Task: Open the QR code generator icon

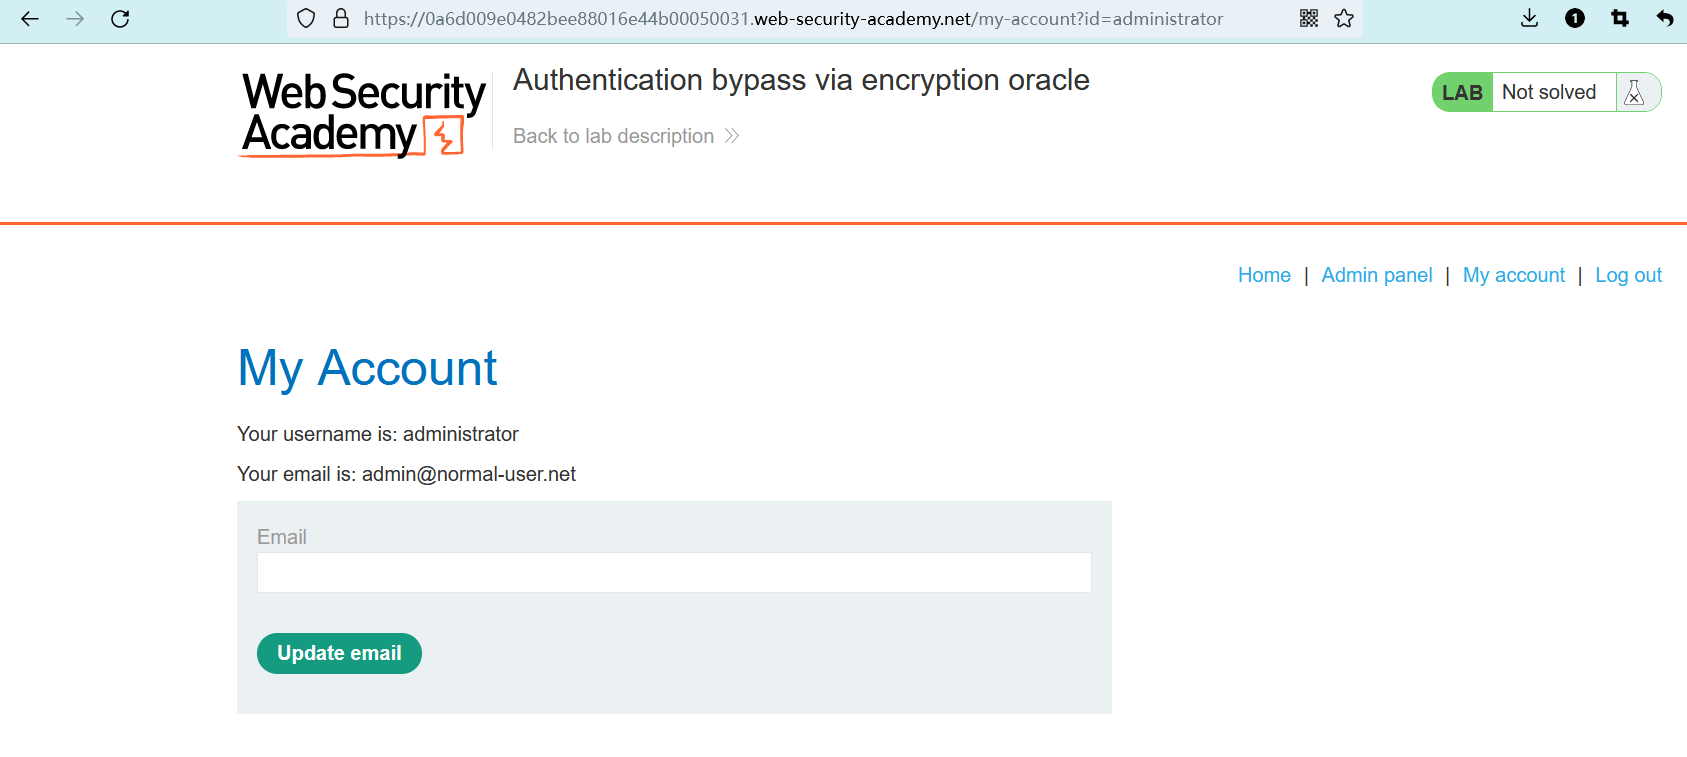Action: point(1309,19)
